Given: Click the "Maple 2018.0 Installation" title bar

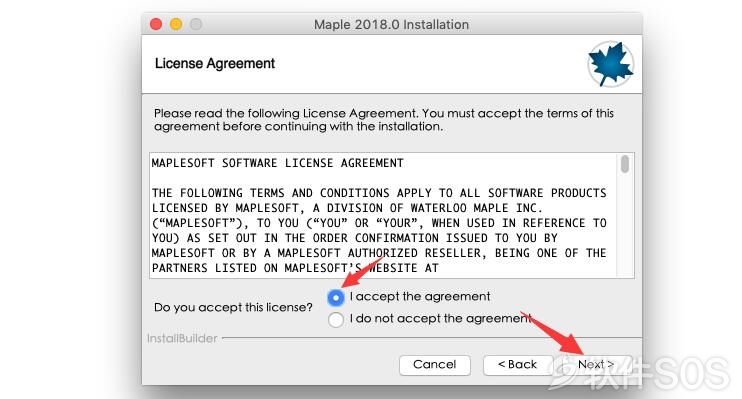Looking at the screenshot, I should tap(391, 24).
